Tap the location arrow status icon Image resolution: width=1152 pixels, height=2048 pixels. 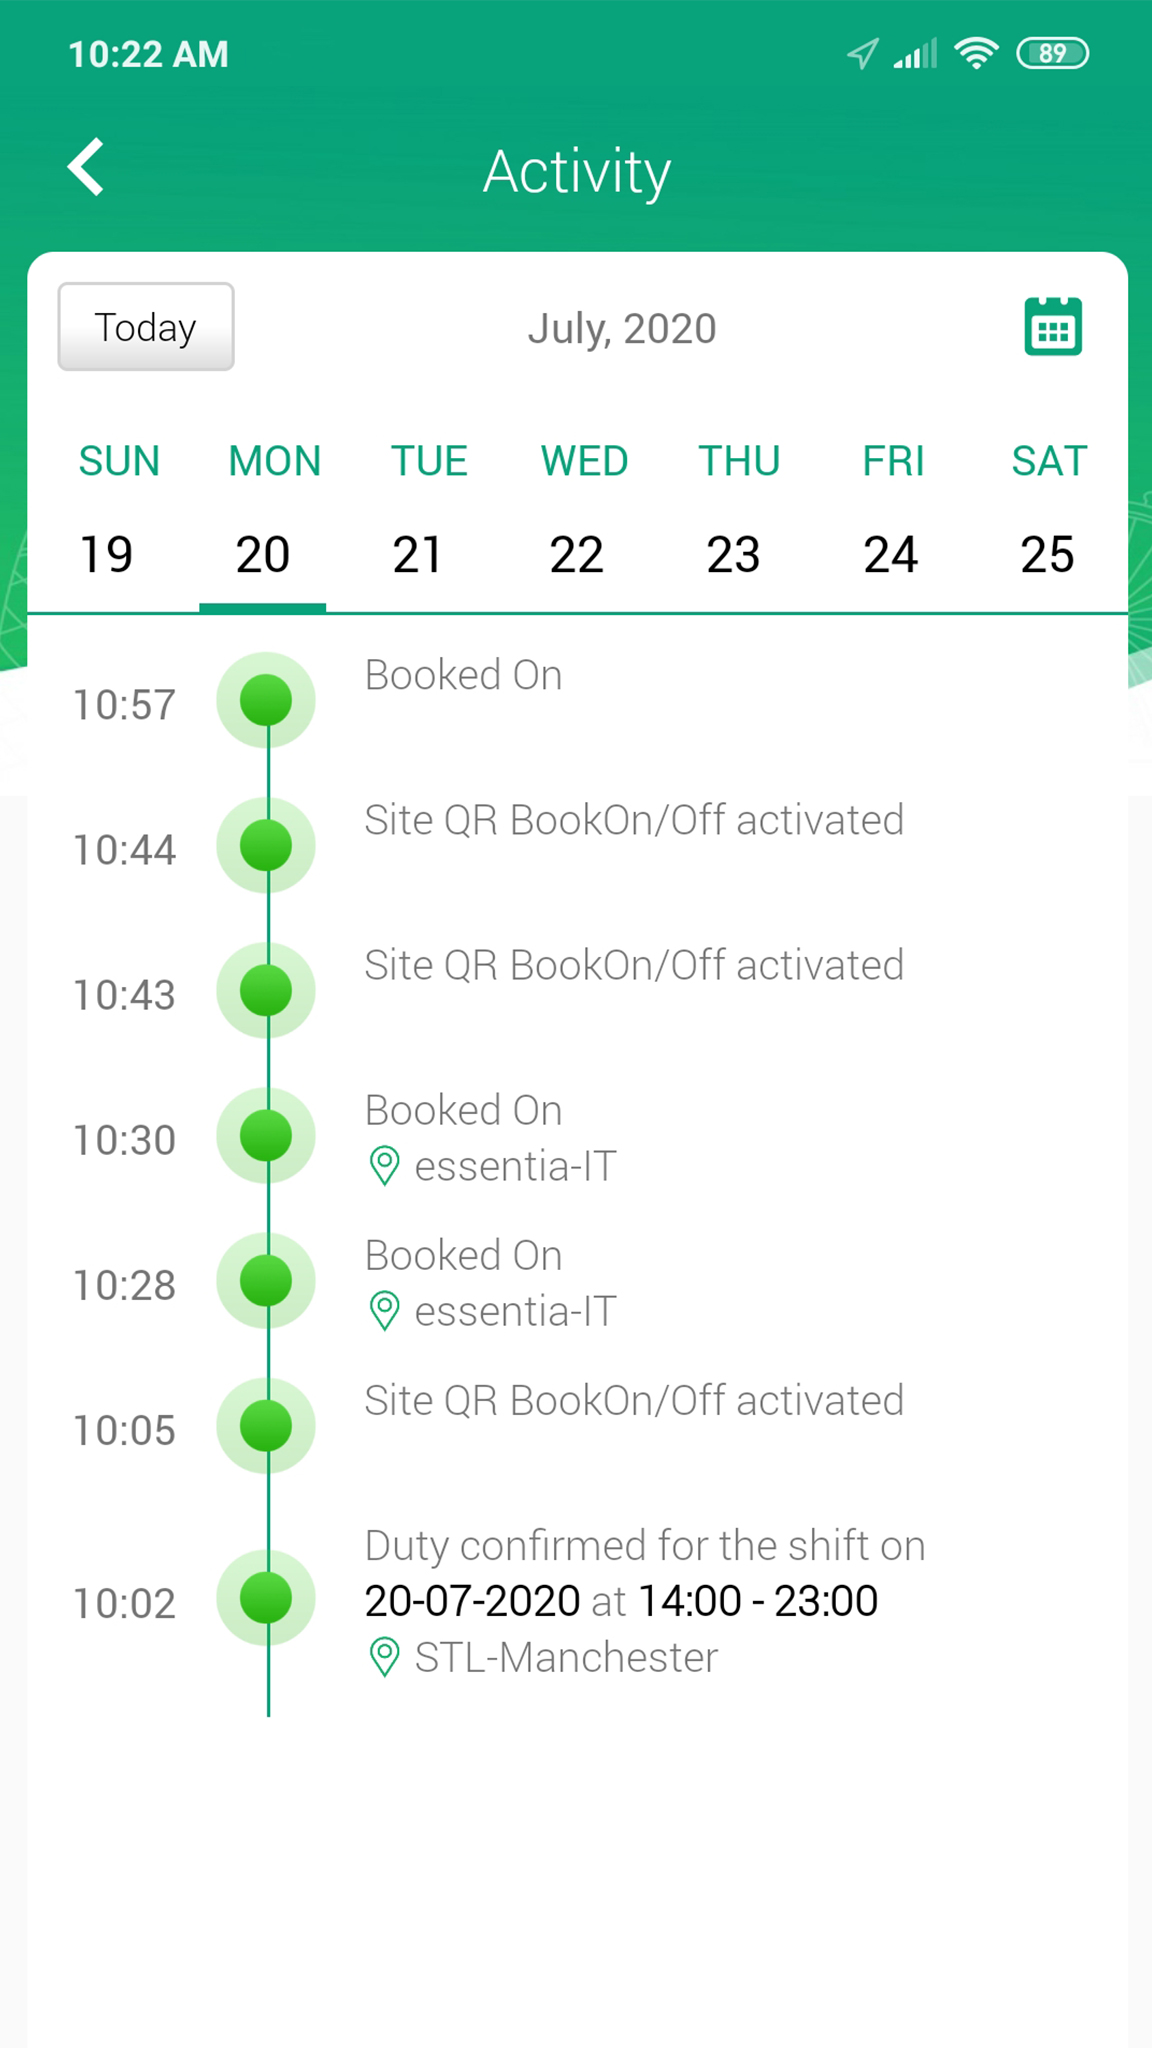[862, 53]
